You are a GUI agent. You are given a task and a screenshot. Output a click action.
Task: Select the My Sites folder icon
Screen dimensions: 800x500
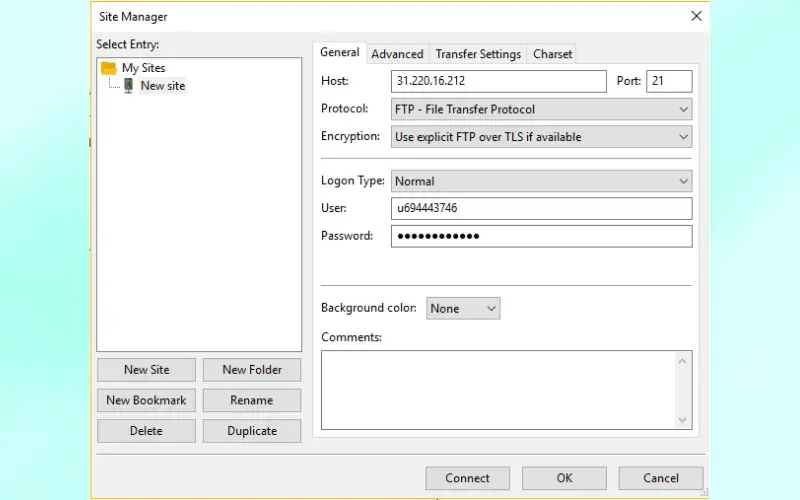click(109, 68)
